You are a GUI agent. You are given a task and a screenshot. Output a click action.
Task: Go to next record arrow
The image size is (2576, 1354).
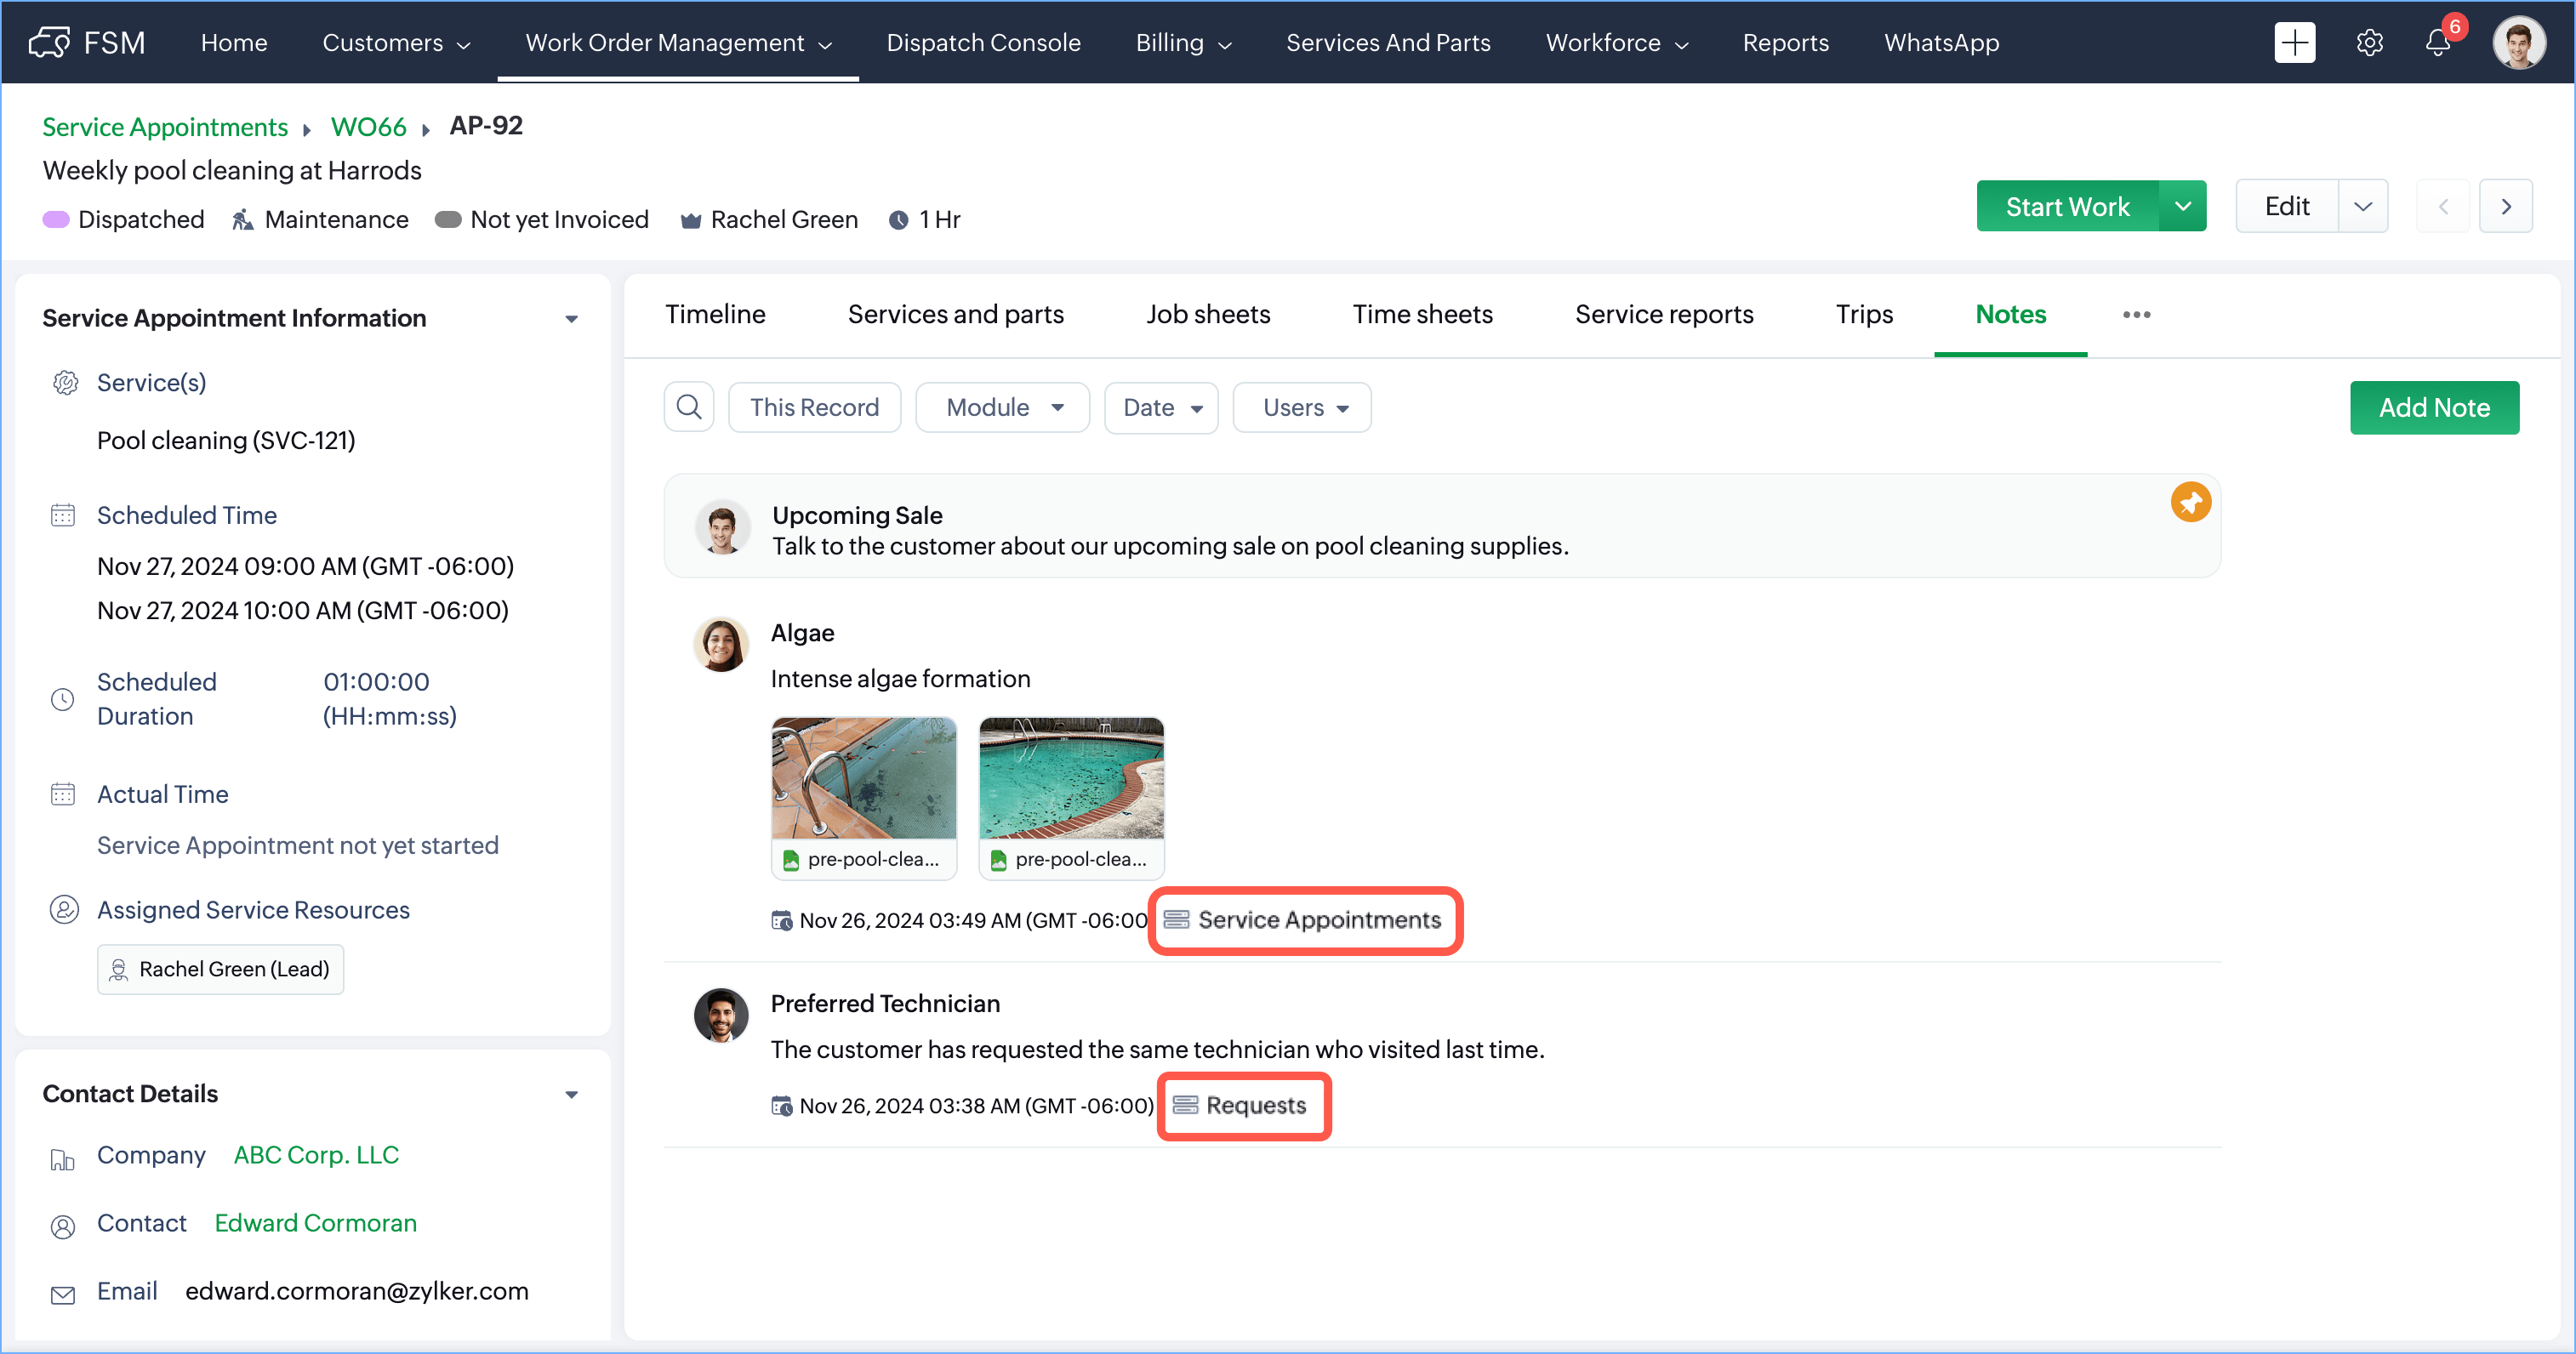point(2506,207)
